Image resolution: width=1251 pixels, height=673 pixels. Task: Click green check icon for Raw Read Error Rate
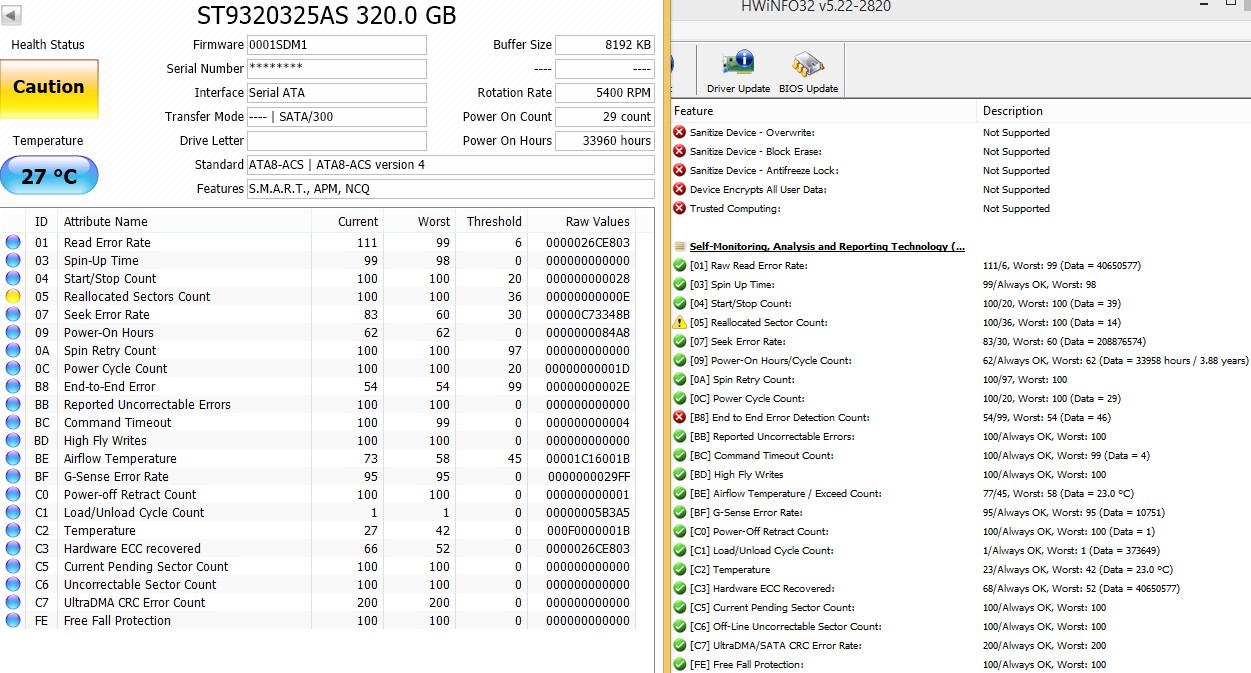point(680,266)
